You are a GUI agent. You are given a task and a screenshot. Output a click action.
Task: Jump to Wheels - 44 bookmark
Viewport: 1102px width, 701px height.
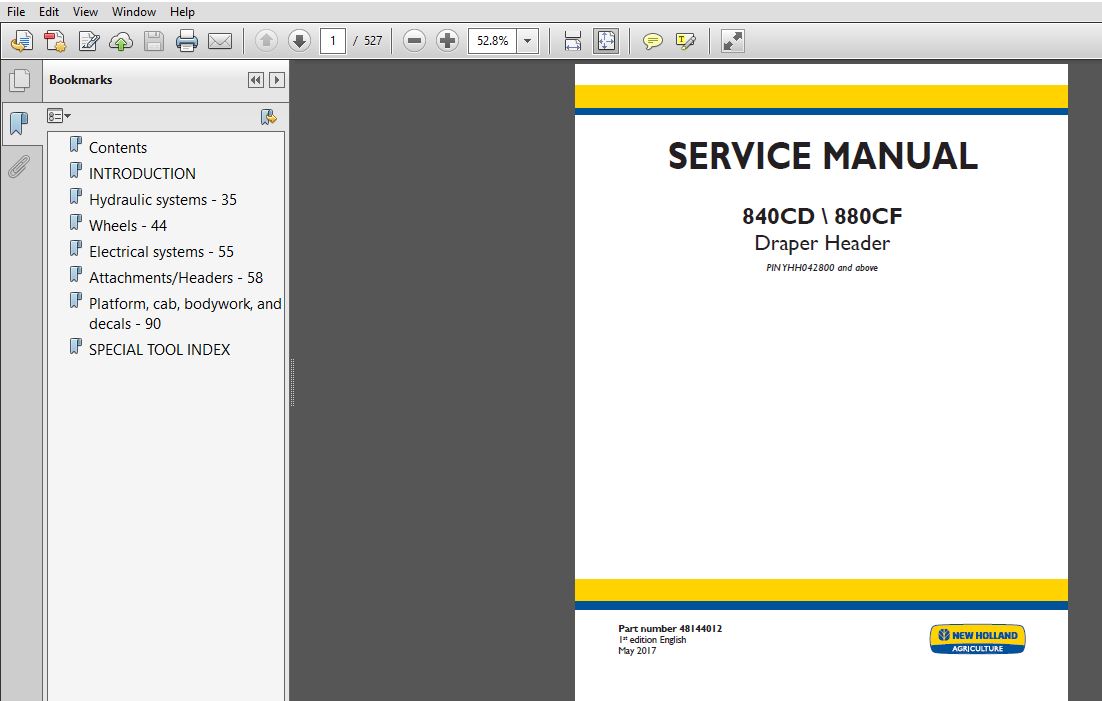point(127,226)
